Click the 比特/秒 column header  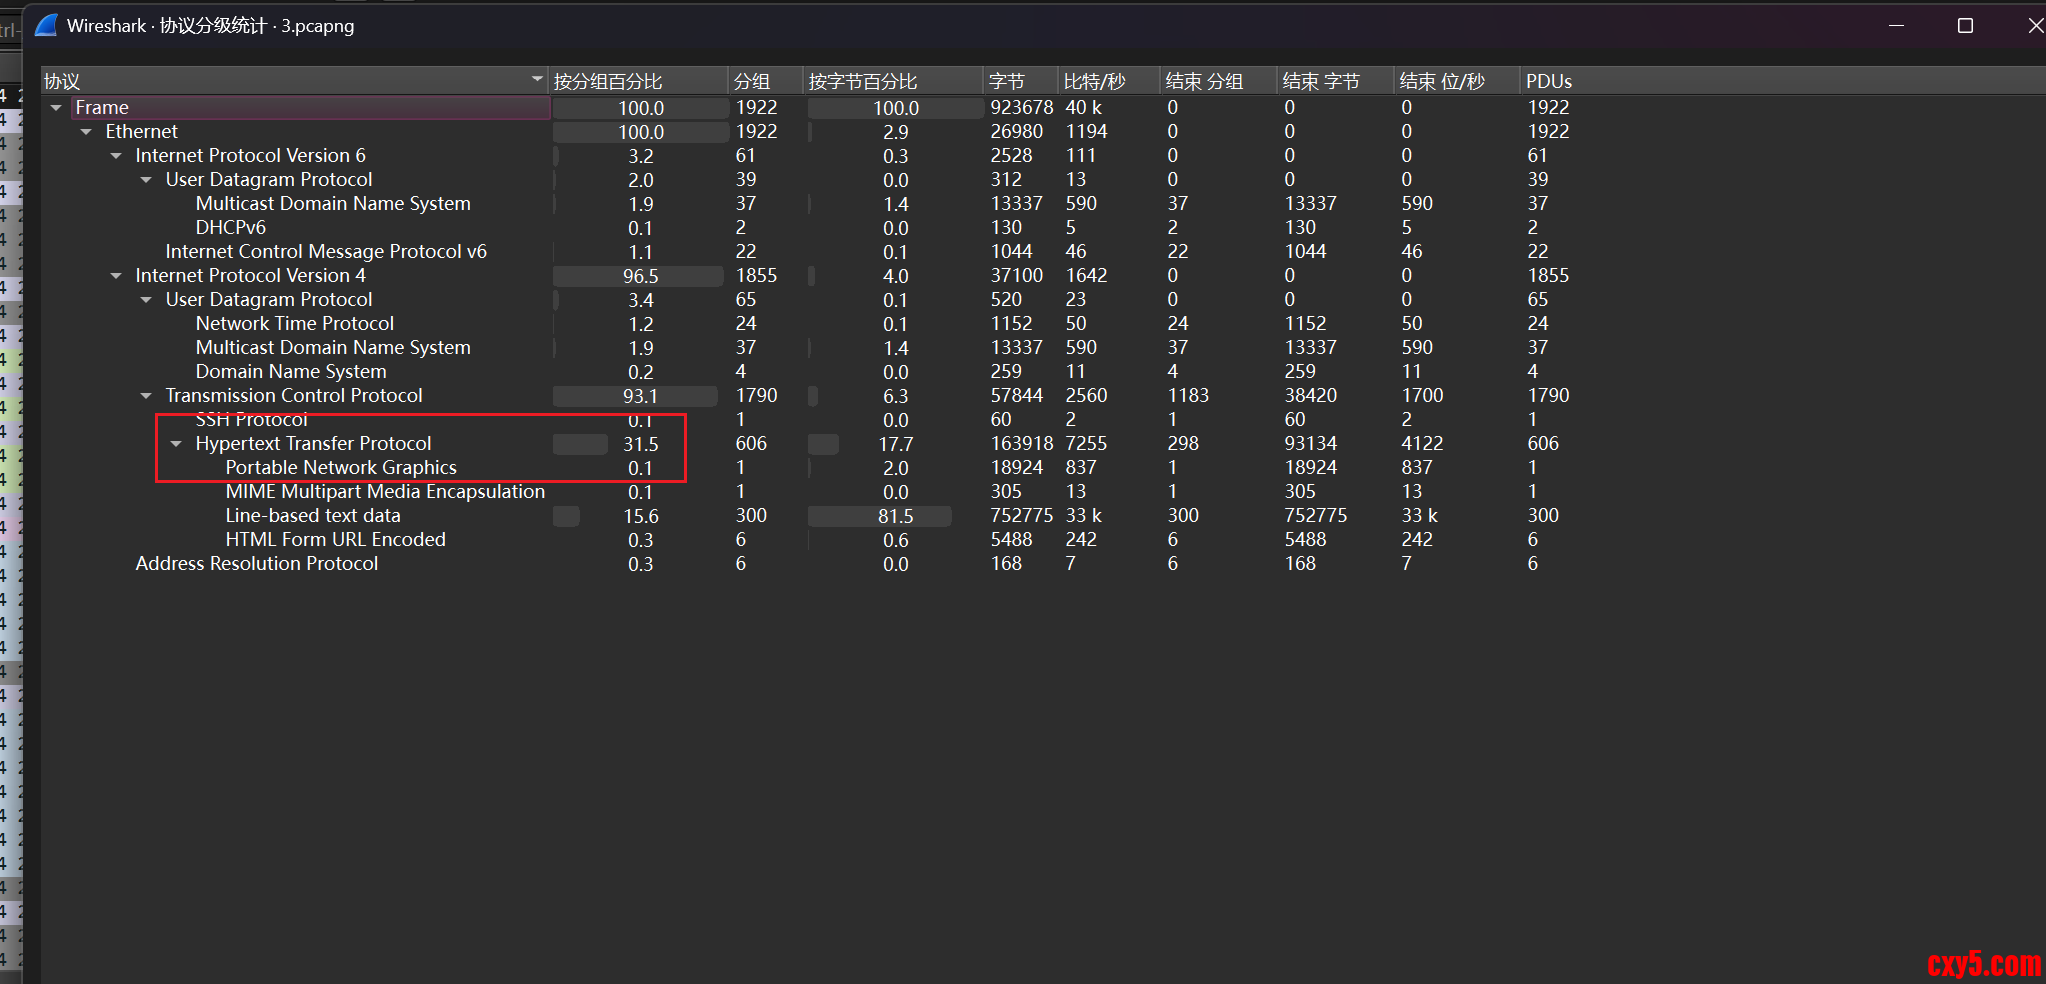pyautogui.click(x=1094, y=81)
